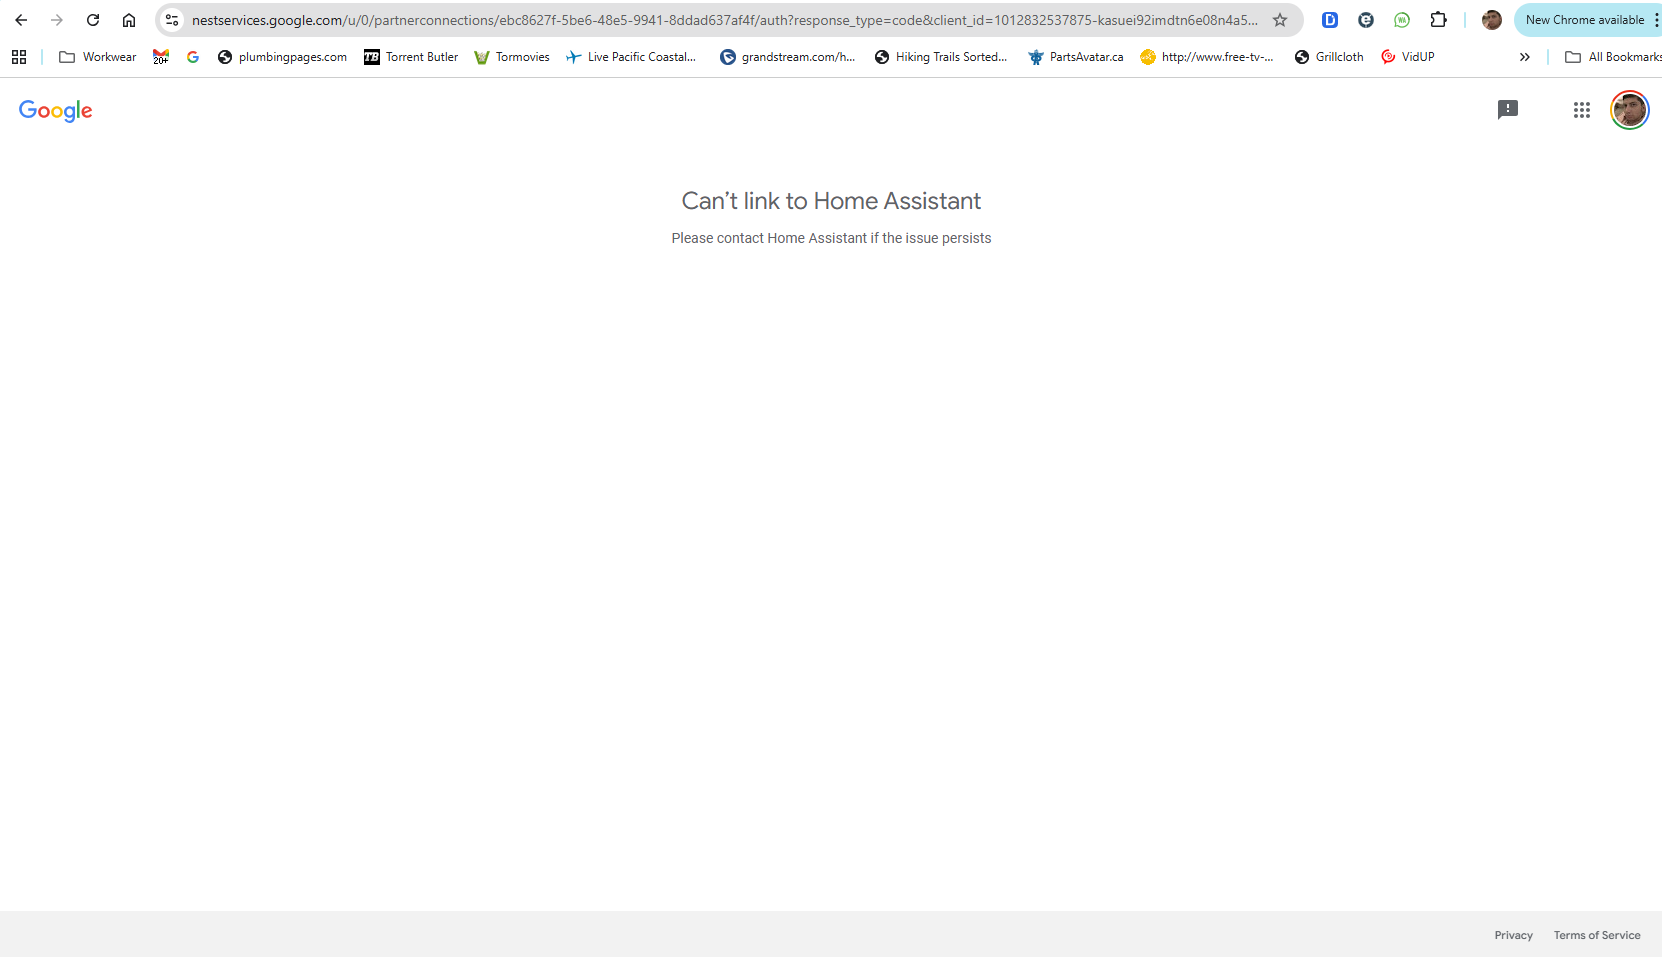The width and height of the screenshot is (1662, 957).
Task: Click the address bar URL field
Action: 725,20
